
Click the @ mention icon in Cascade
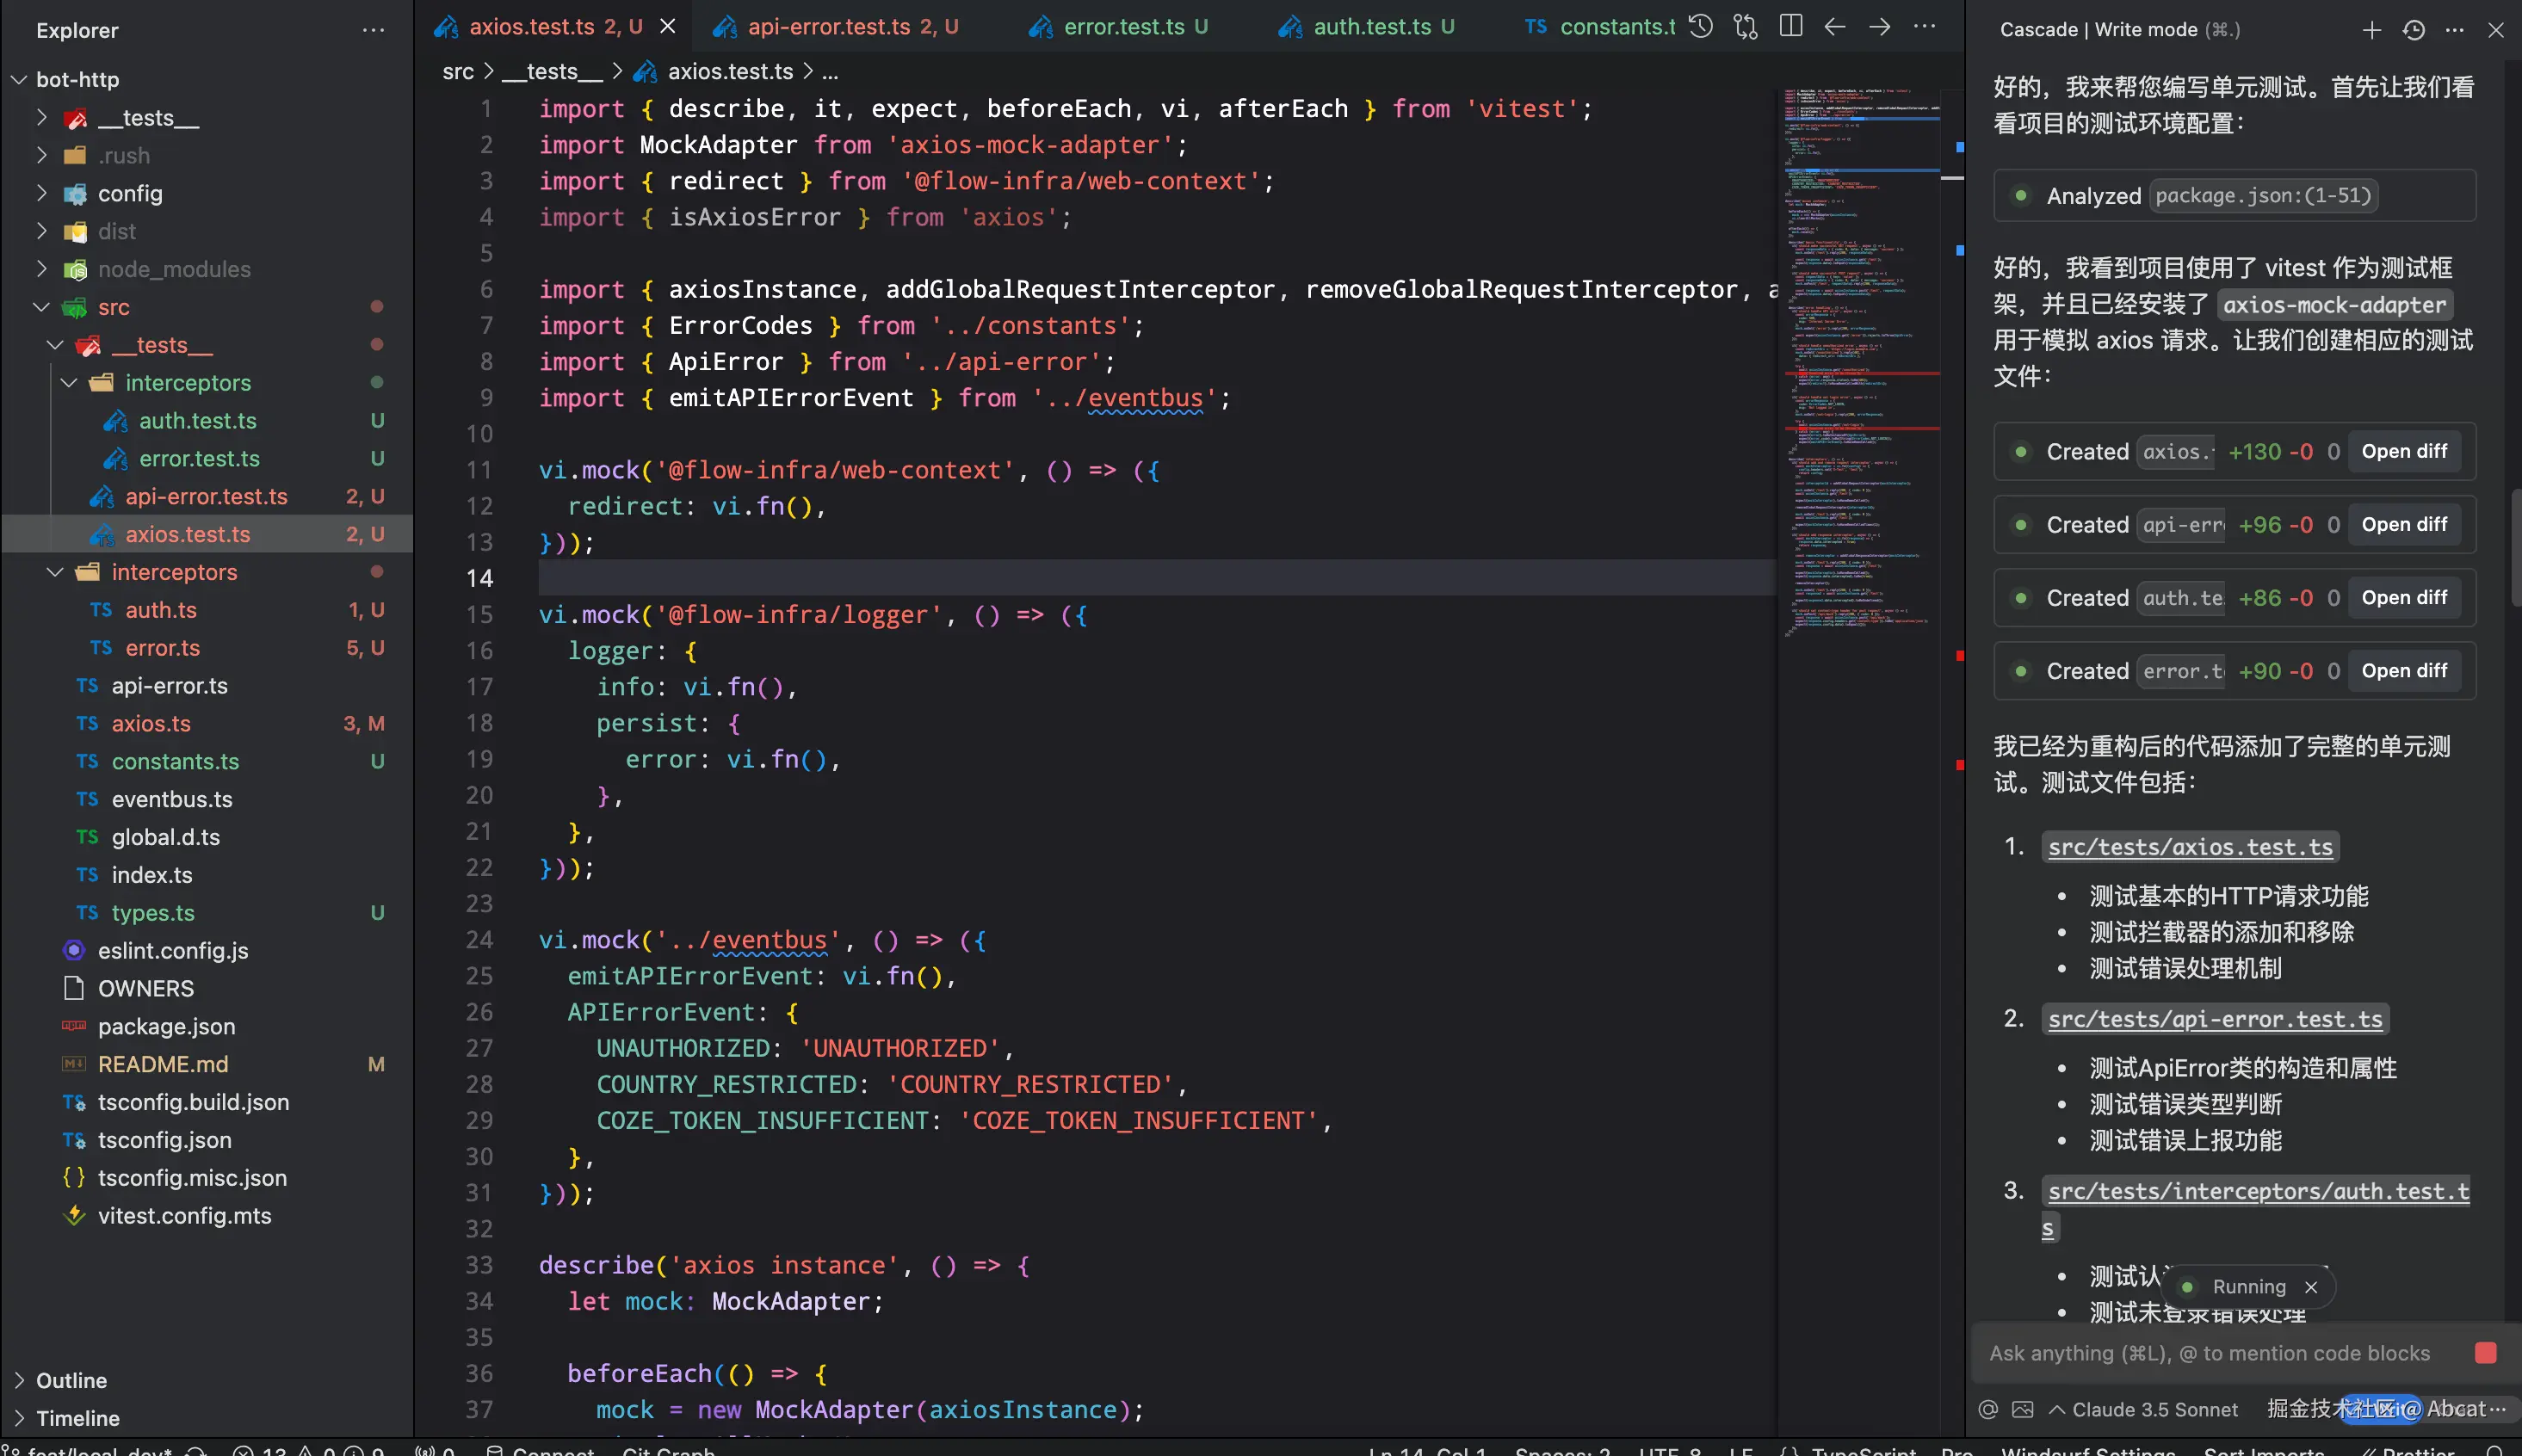[1988, 1409]
